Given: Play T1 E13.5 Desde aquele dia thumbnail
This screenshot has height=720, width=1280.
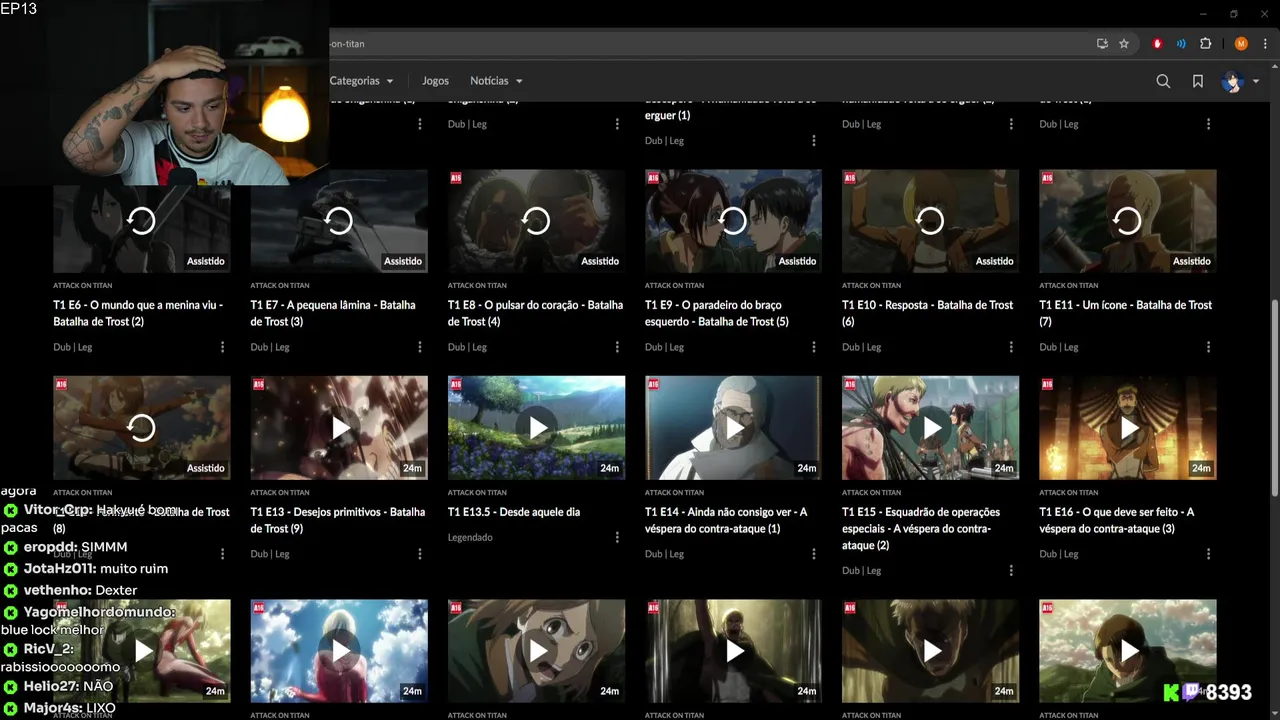Looking at the screenshot, I should [x=536, y=428].
